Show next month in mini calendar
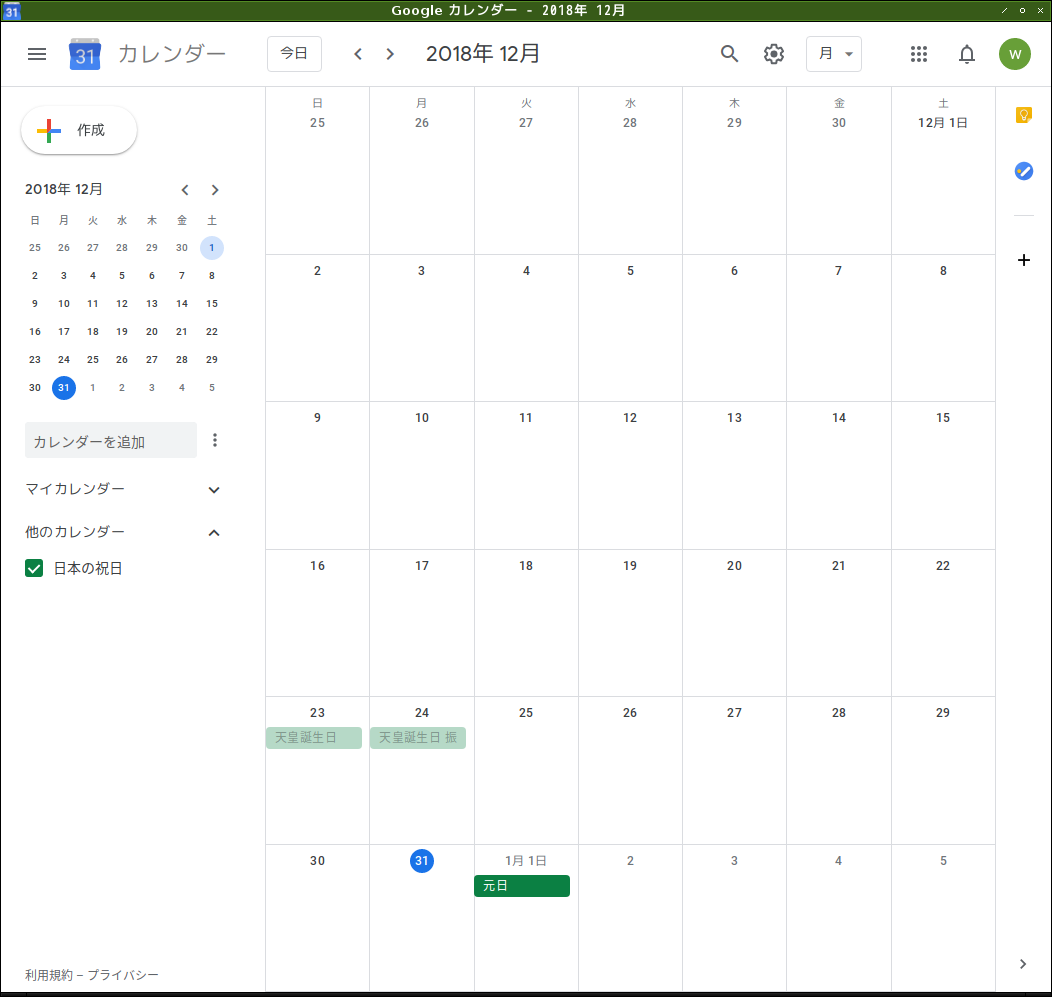This screenshot has width=1052, height=997. click(x=215, y=190)
